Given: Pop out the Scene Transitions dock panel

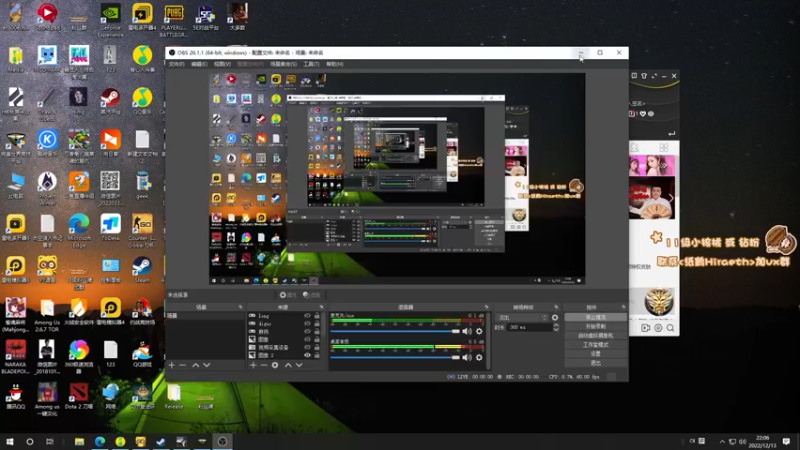Looking at the screenshot, I should tap(556, 307).
